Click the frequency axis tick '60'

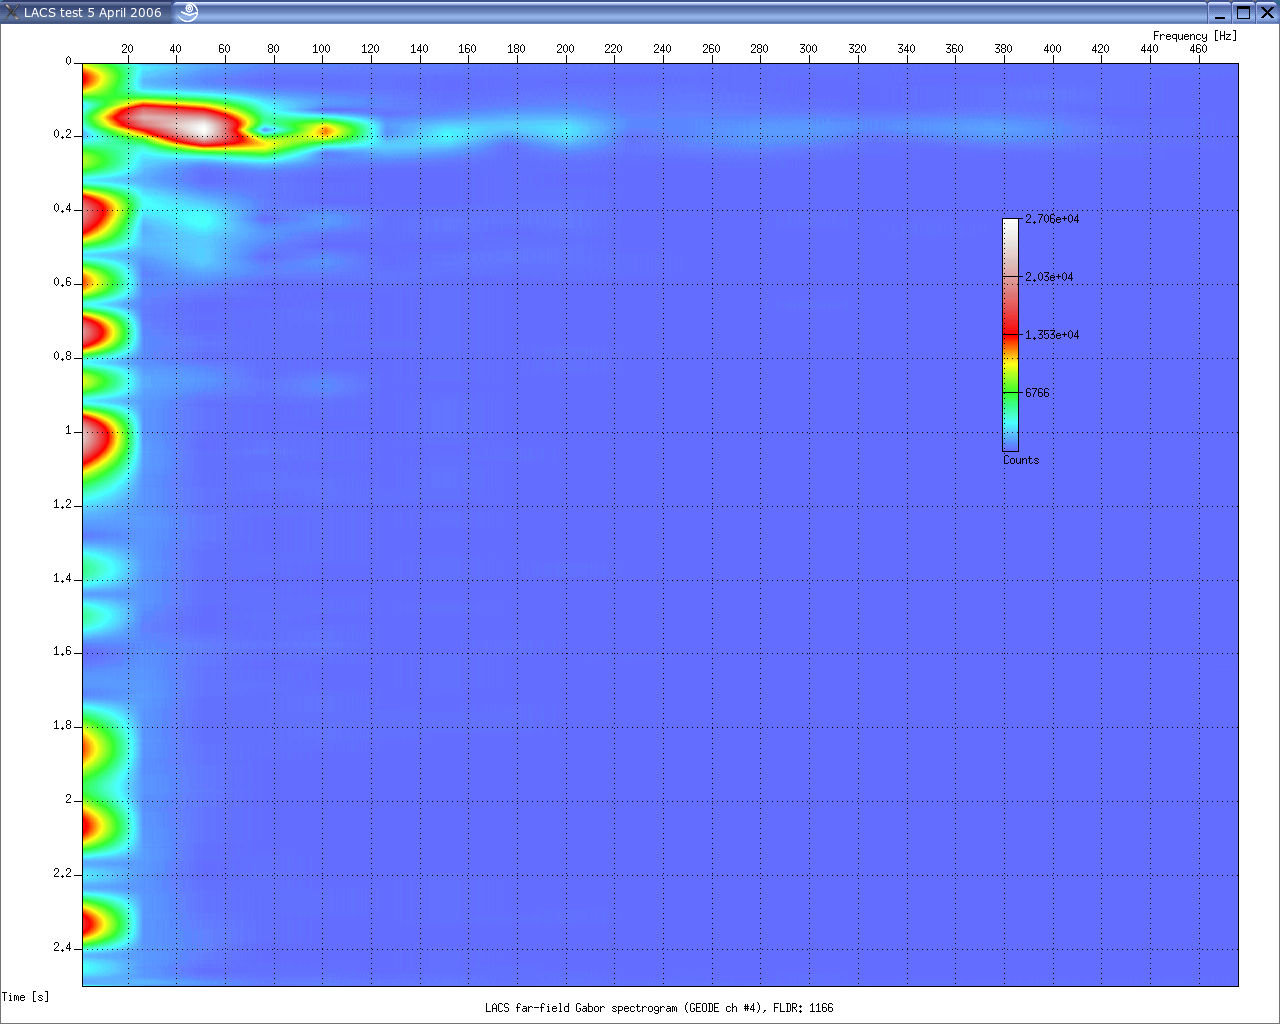pyautogui.click(x=224, y=49)
